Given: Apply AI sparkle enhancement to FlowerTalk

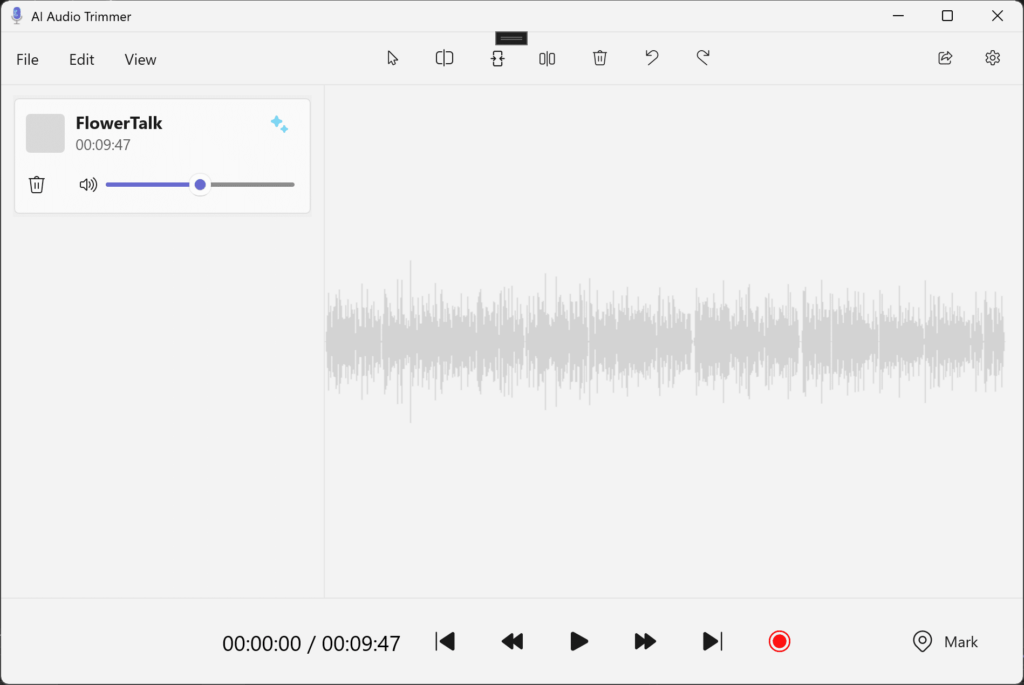Looking at the screenshot, I should (x=279, y=124).
